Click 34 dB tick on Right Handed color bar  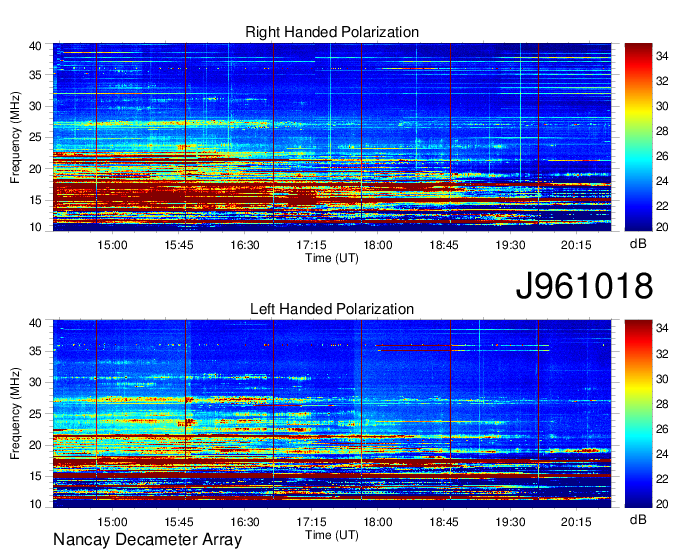point(662,56)
